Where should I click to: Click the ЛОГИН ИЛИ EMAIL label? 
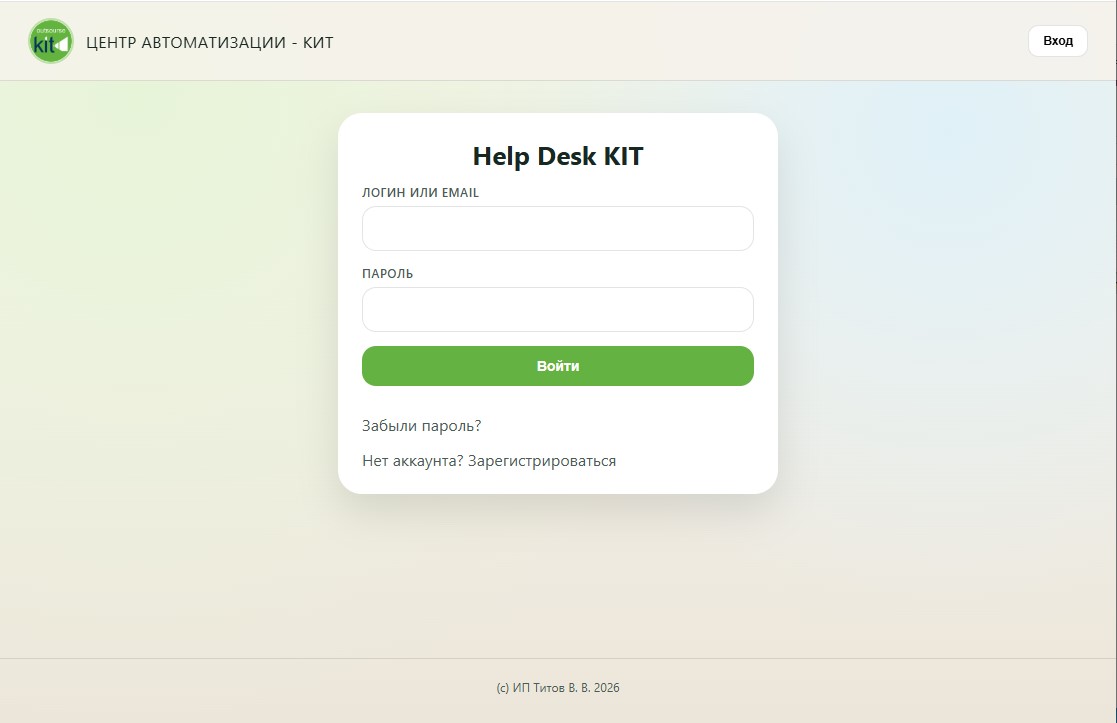pyautogui.click(x=420, y=193)
